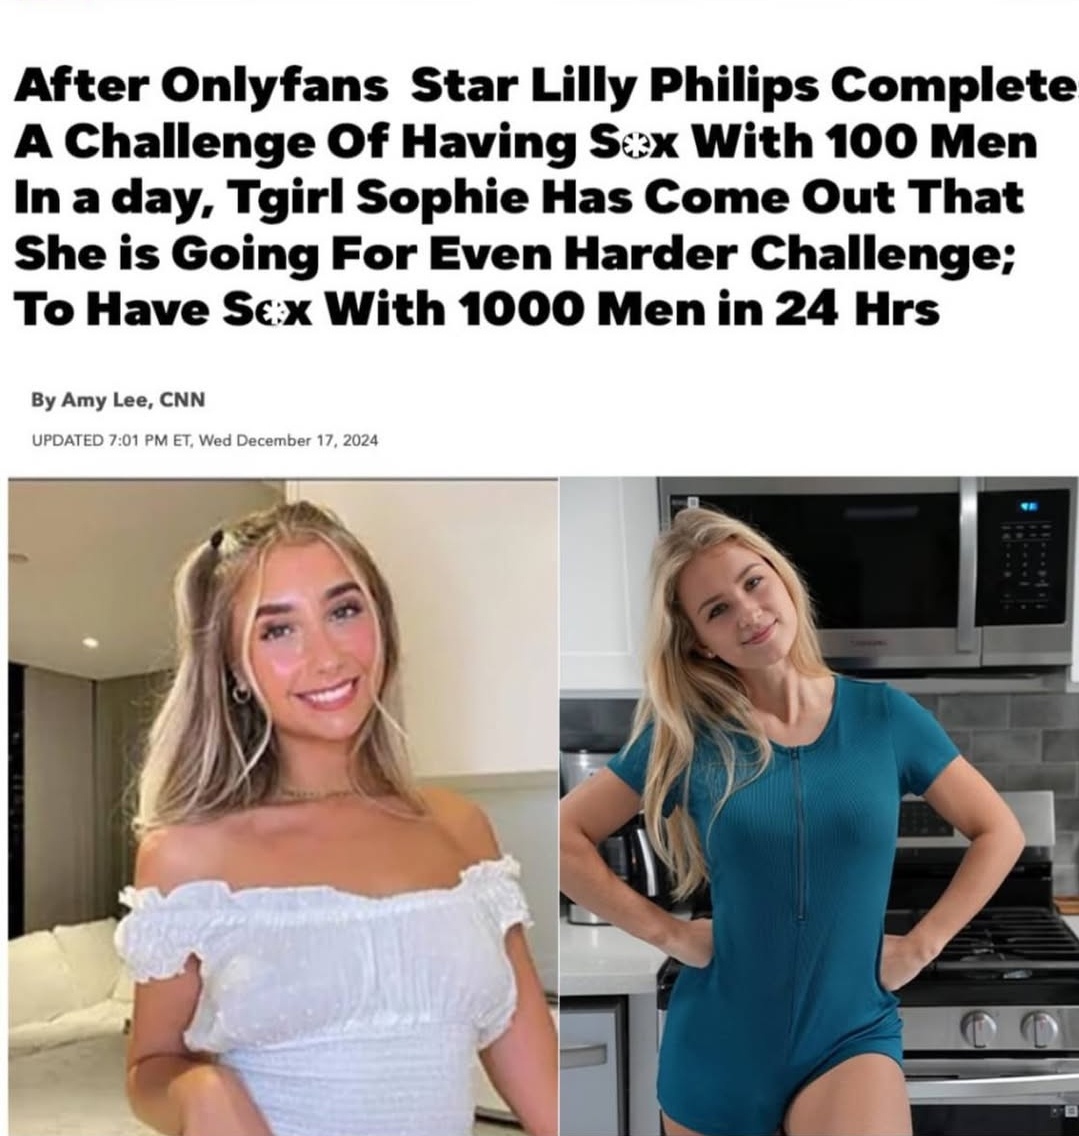Click the recessed ceiling light in left photo
The width and height of the screenshot is (1079, 1136).
(90, 643)
